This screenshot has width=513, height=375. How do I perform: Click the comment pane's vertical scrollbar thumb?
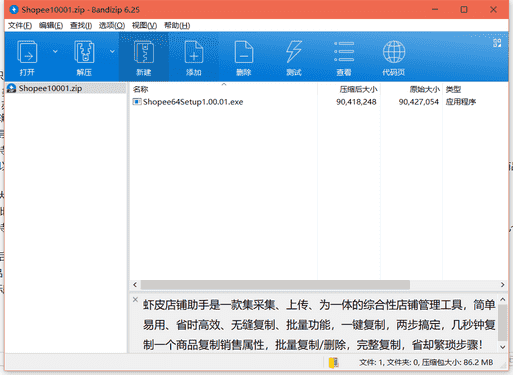(x=503, y=323)
